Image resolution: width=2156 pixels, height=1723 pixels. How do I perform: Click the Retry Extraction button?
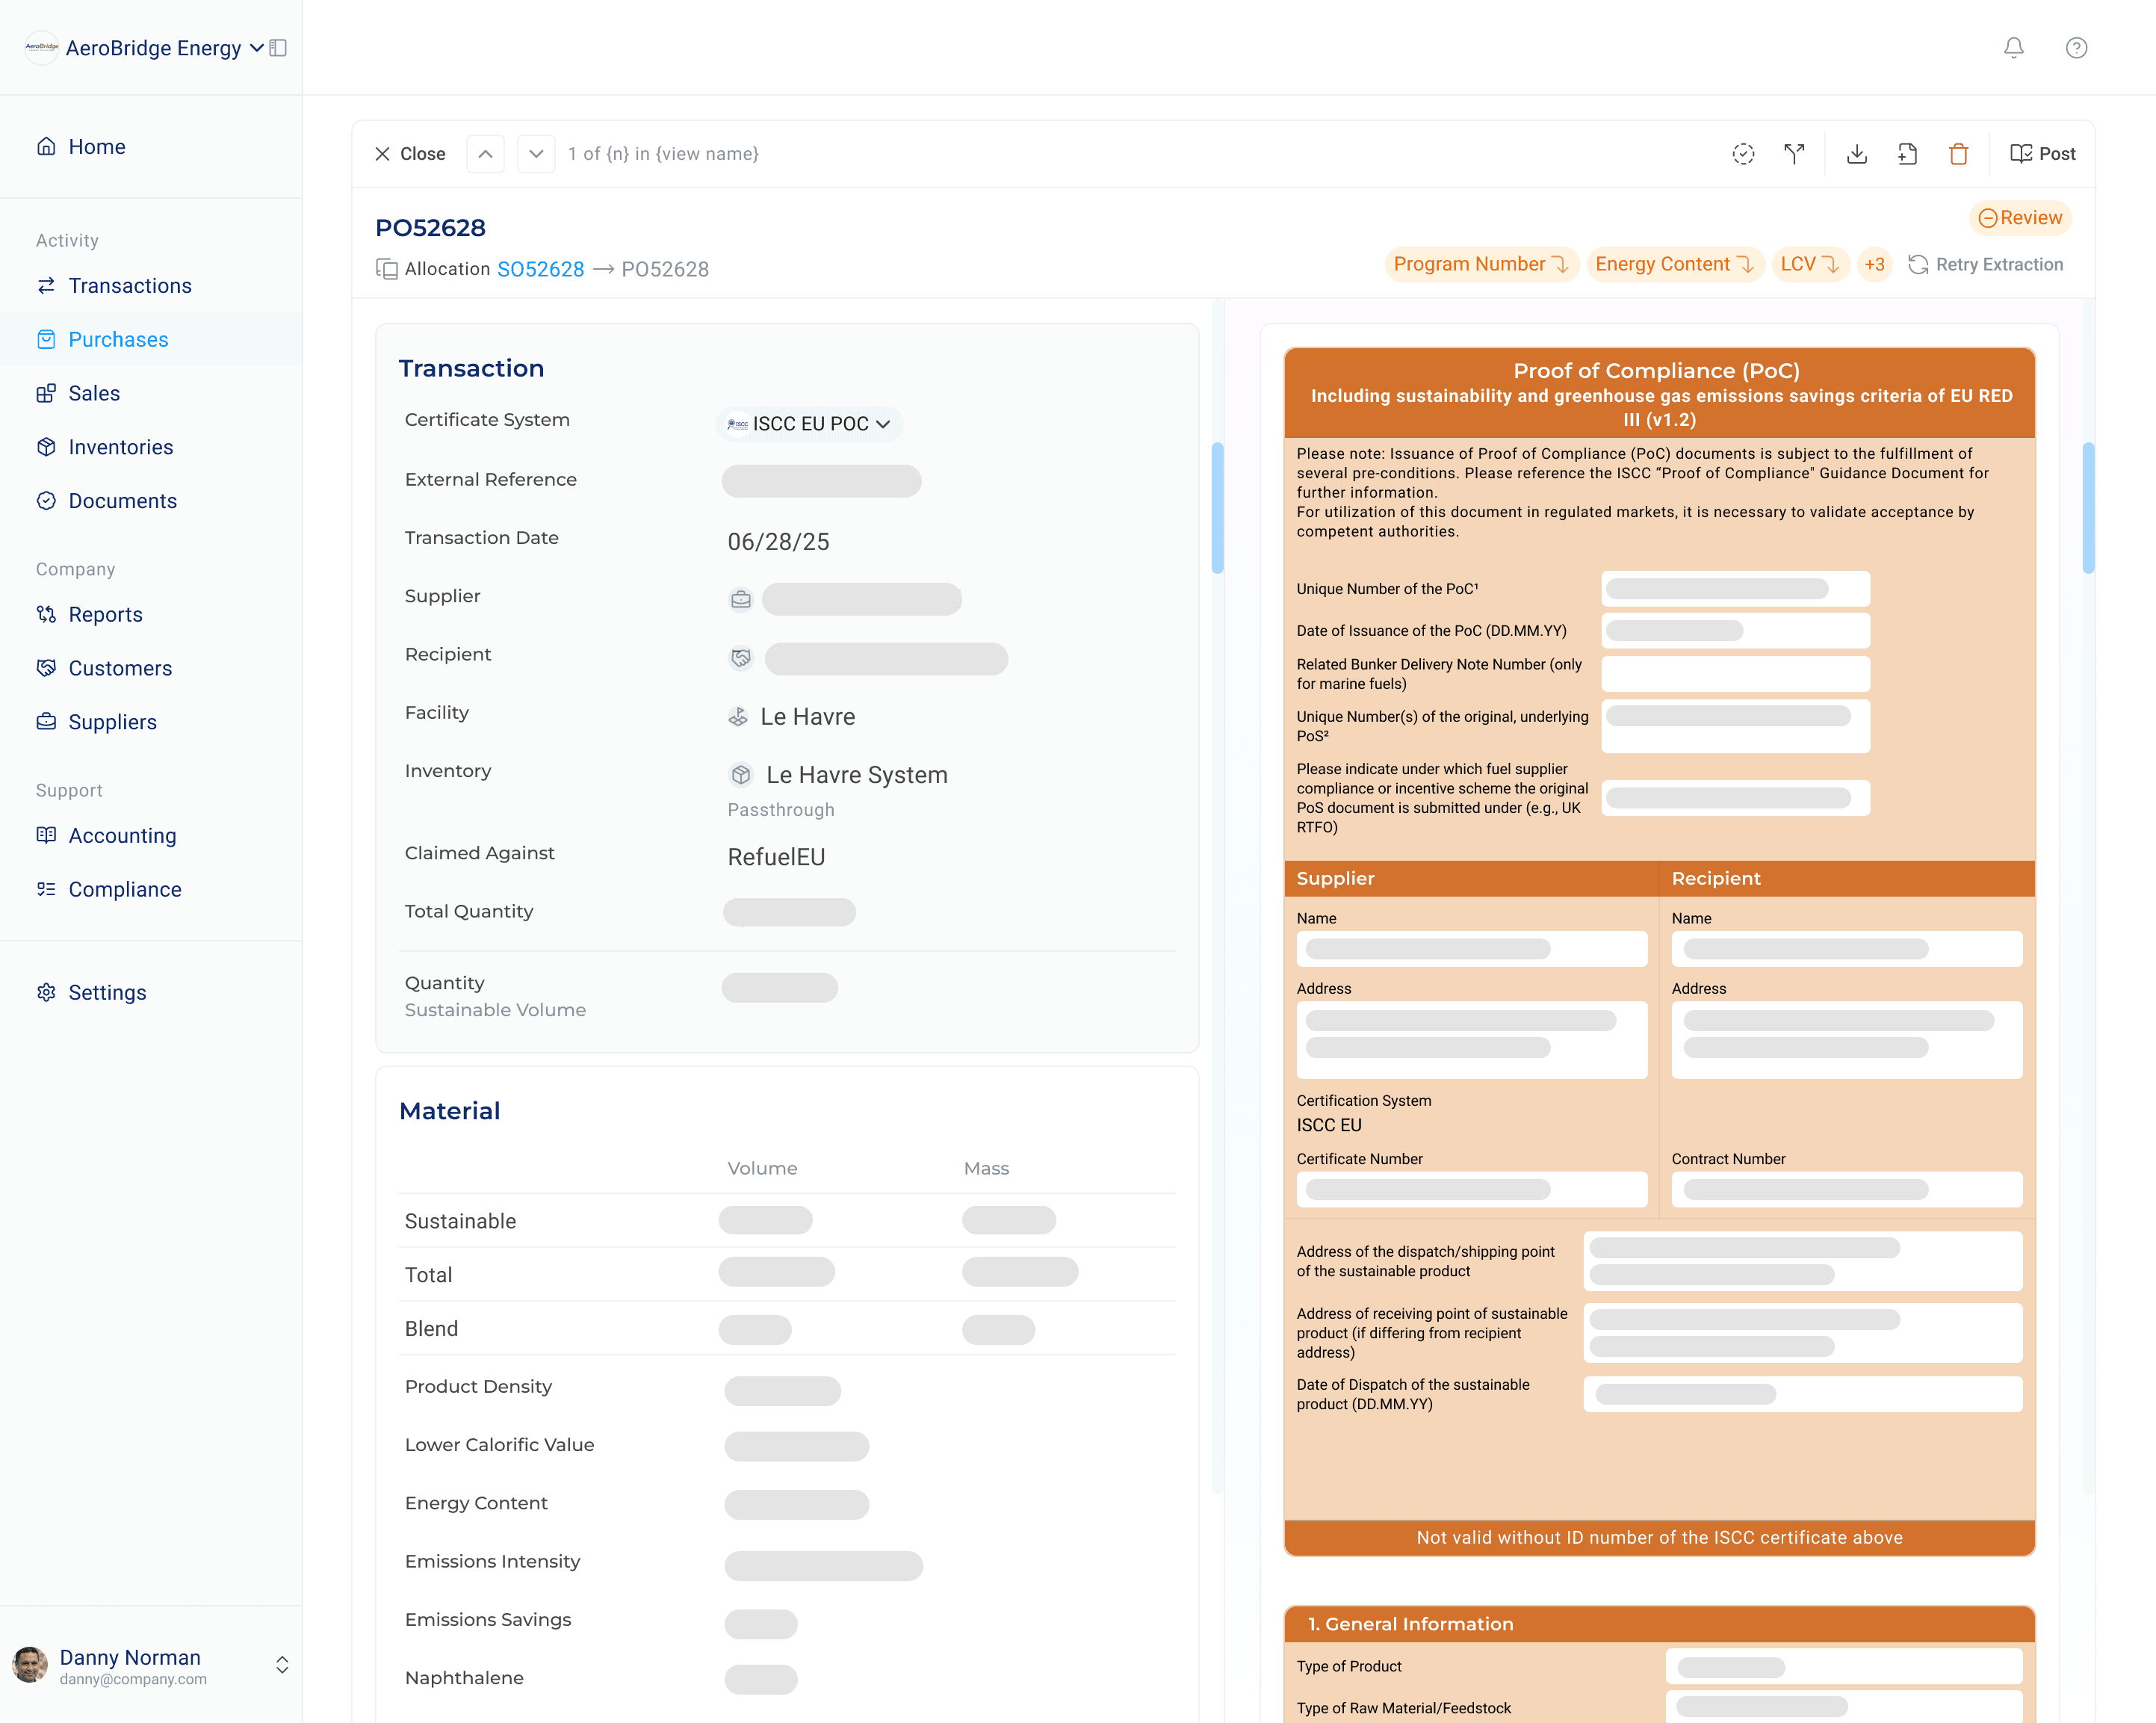(1986, 264)
